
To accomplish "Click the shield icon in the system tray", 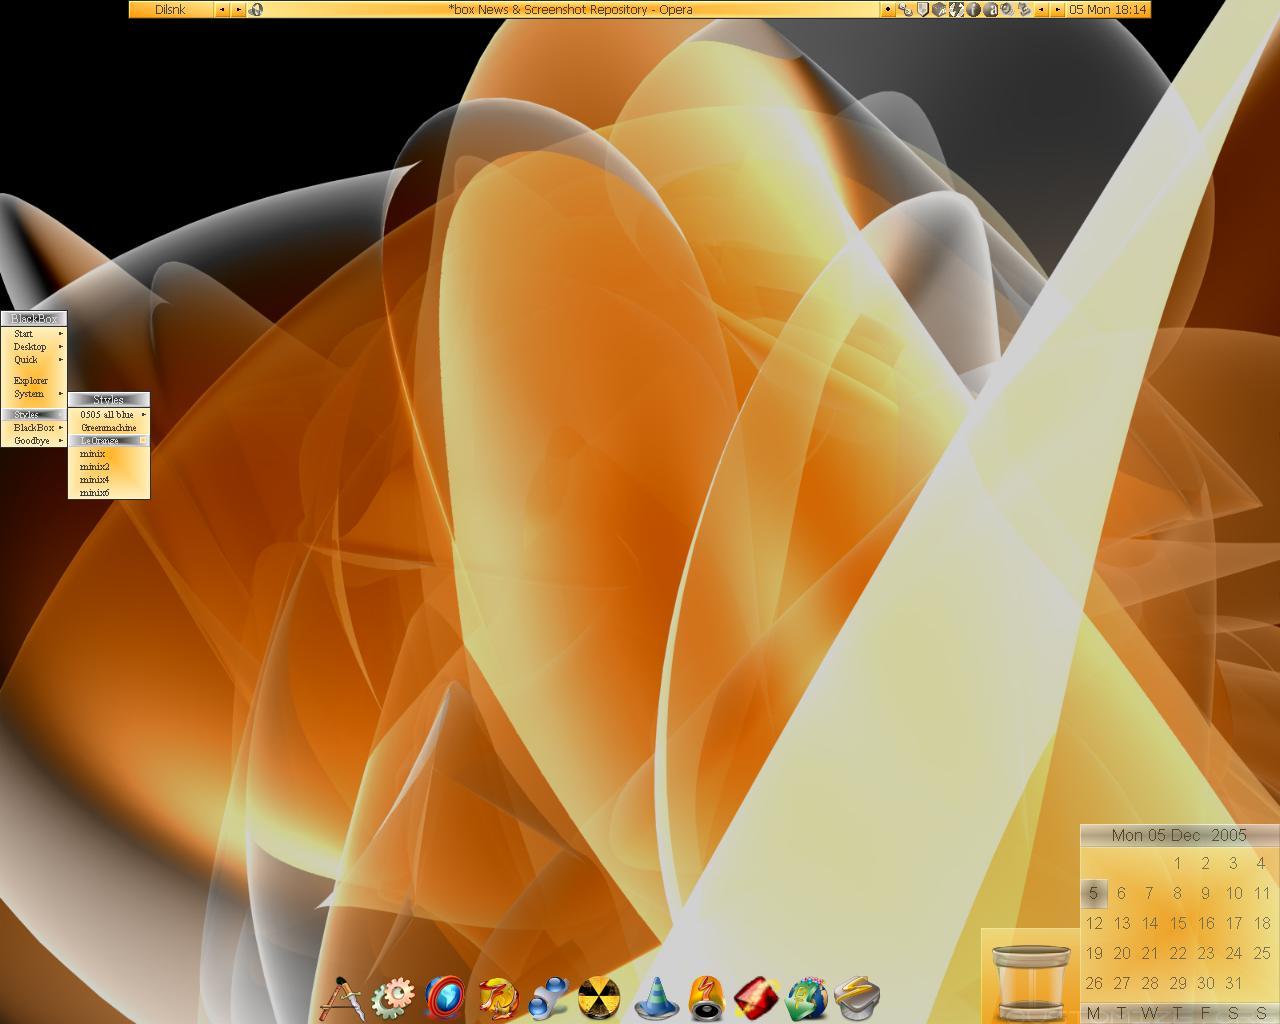I will click(922, 10).
